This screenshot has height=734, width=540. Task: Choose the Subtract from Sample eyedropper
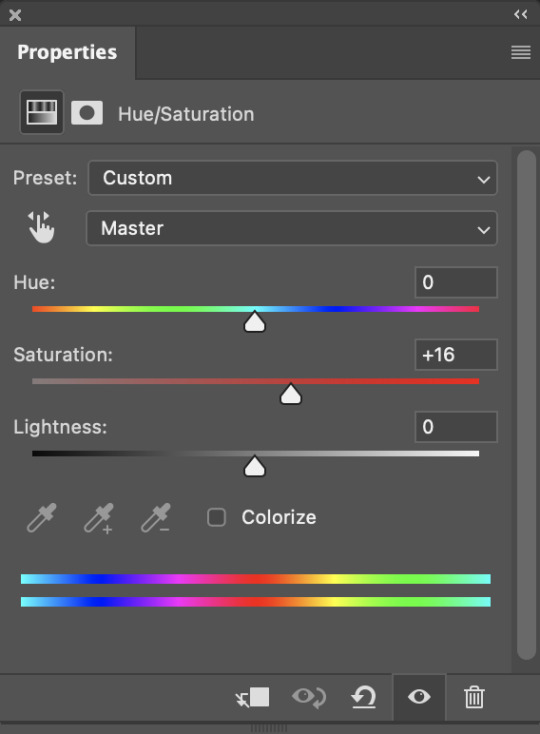[156, 518]
